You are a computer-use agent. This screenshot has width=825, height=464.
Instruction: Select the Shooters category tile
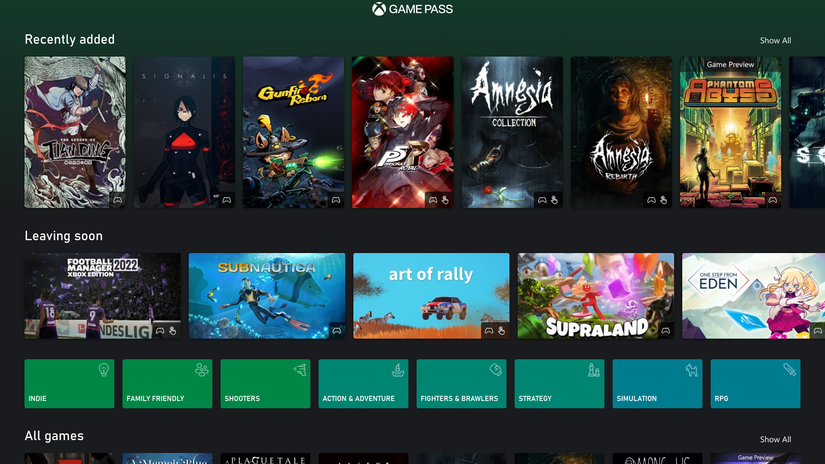point(265,384)
